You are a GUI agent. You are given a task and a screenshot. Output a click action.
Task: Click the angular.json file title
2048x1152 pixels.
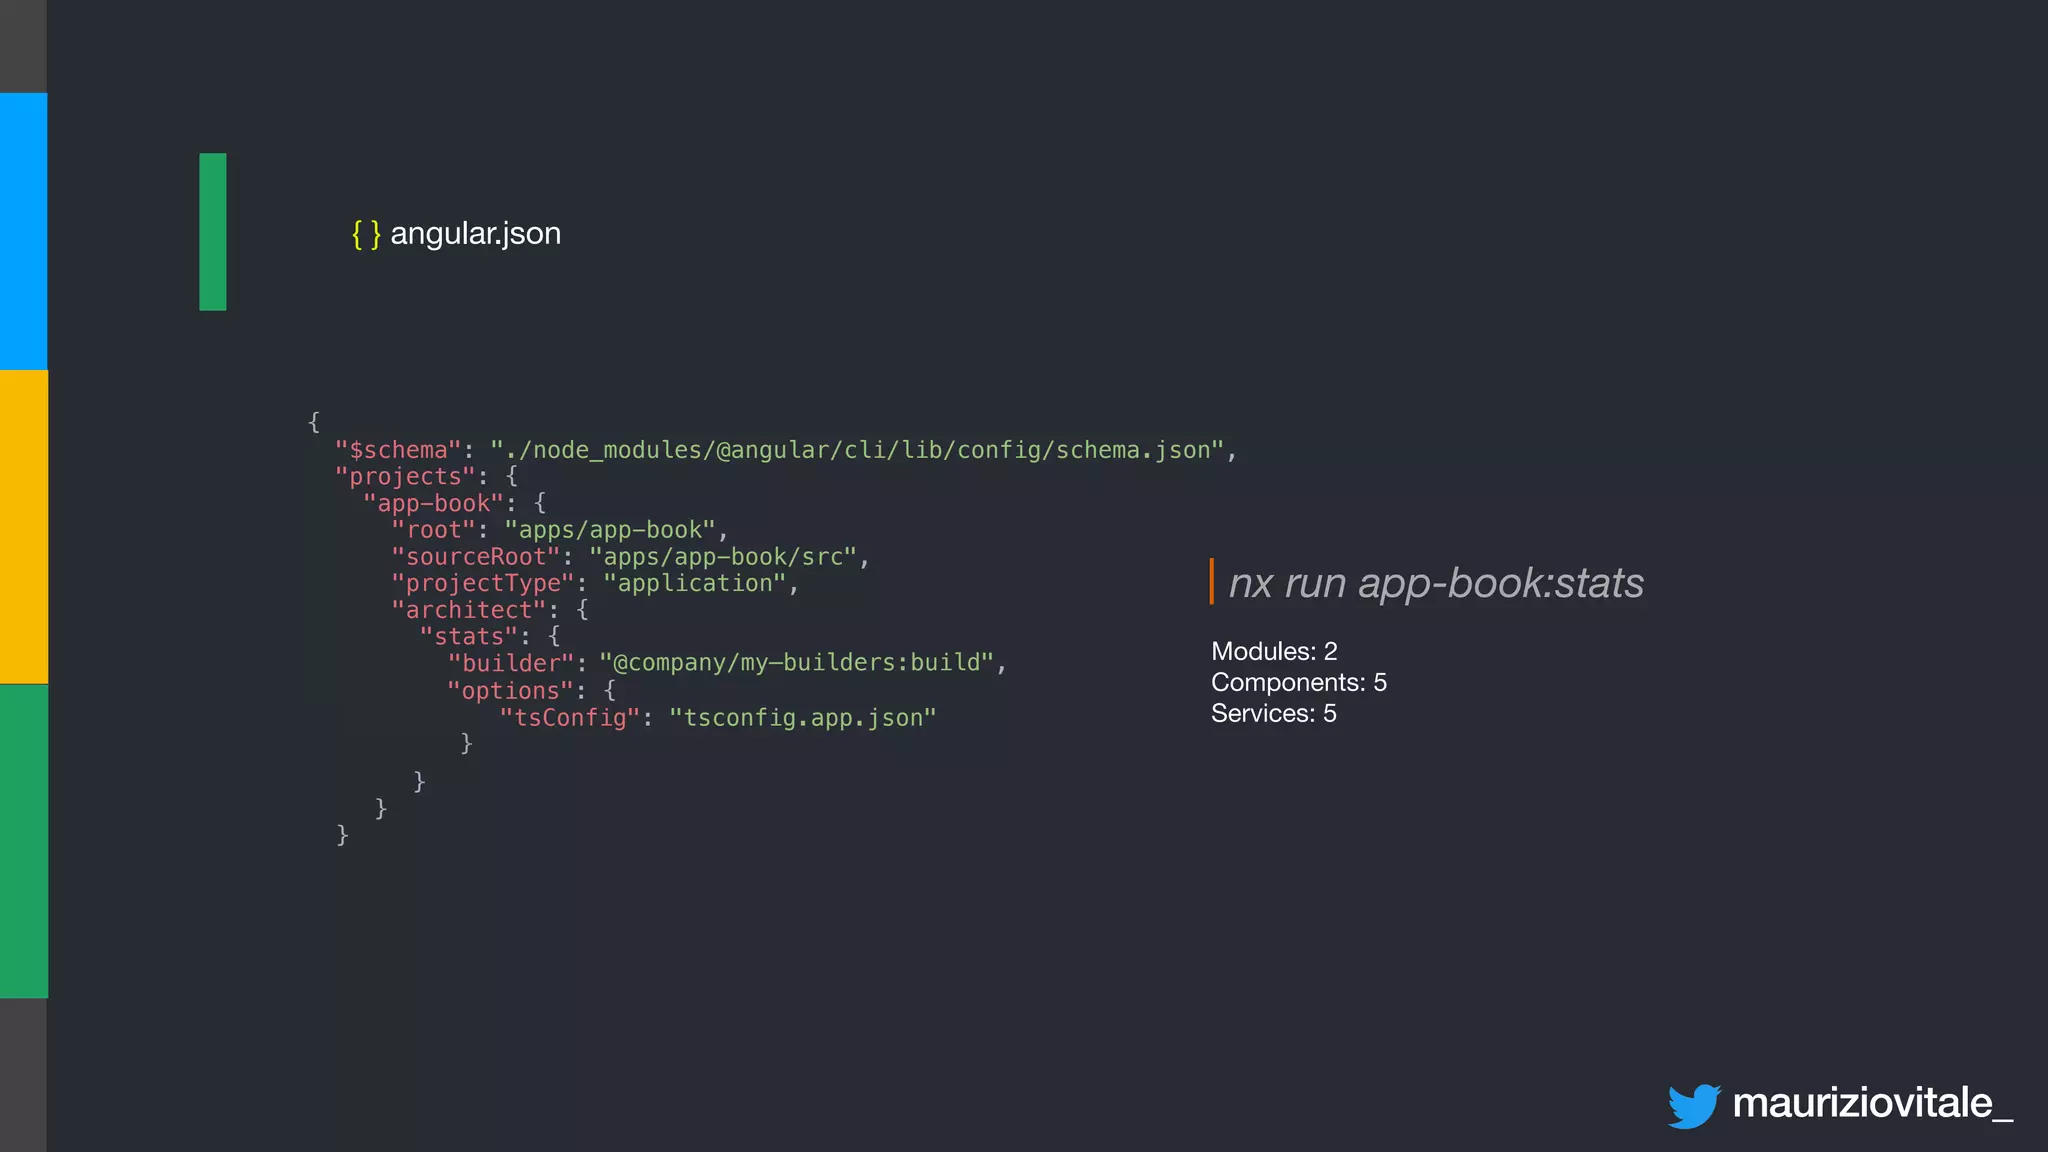[x=475, y=234]
